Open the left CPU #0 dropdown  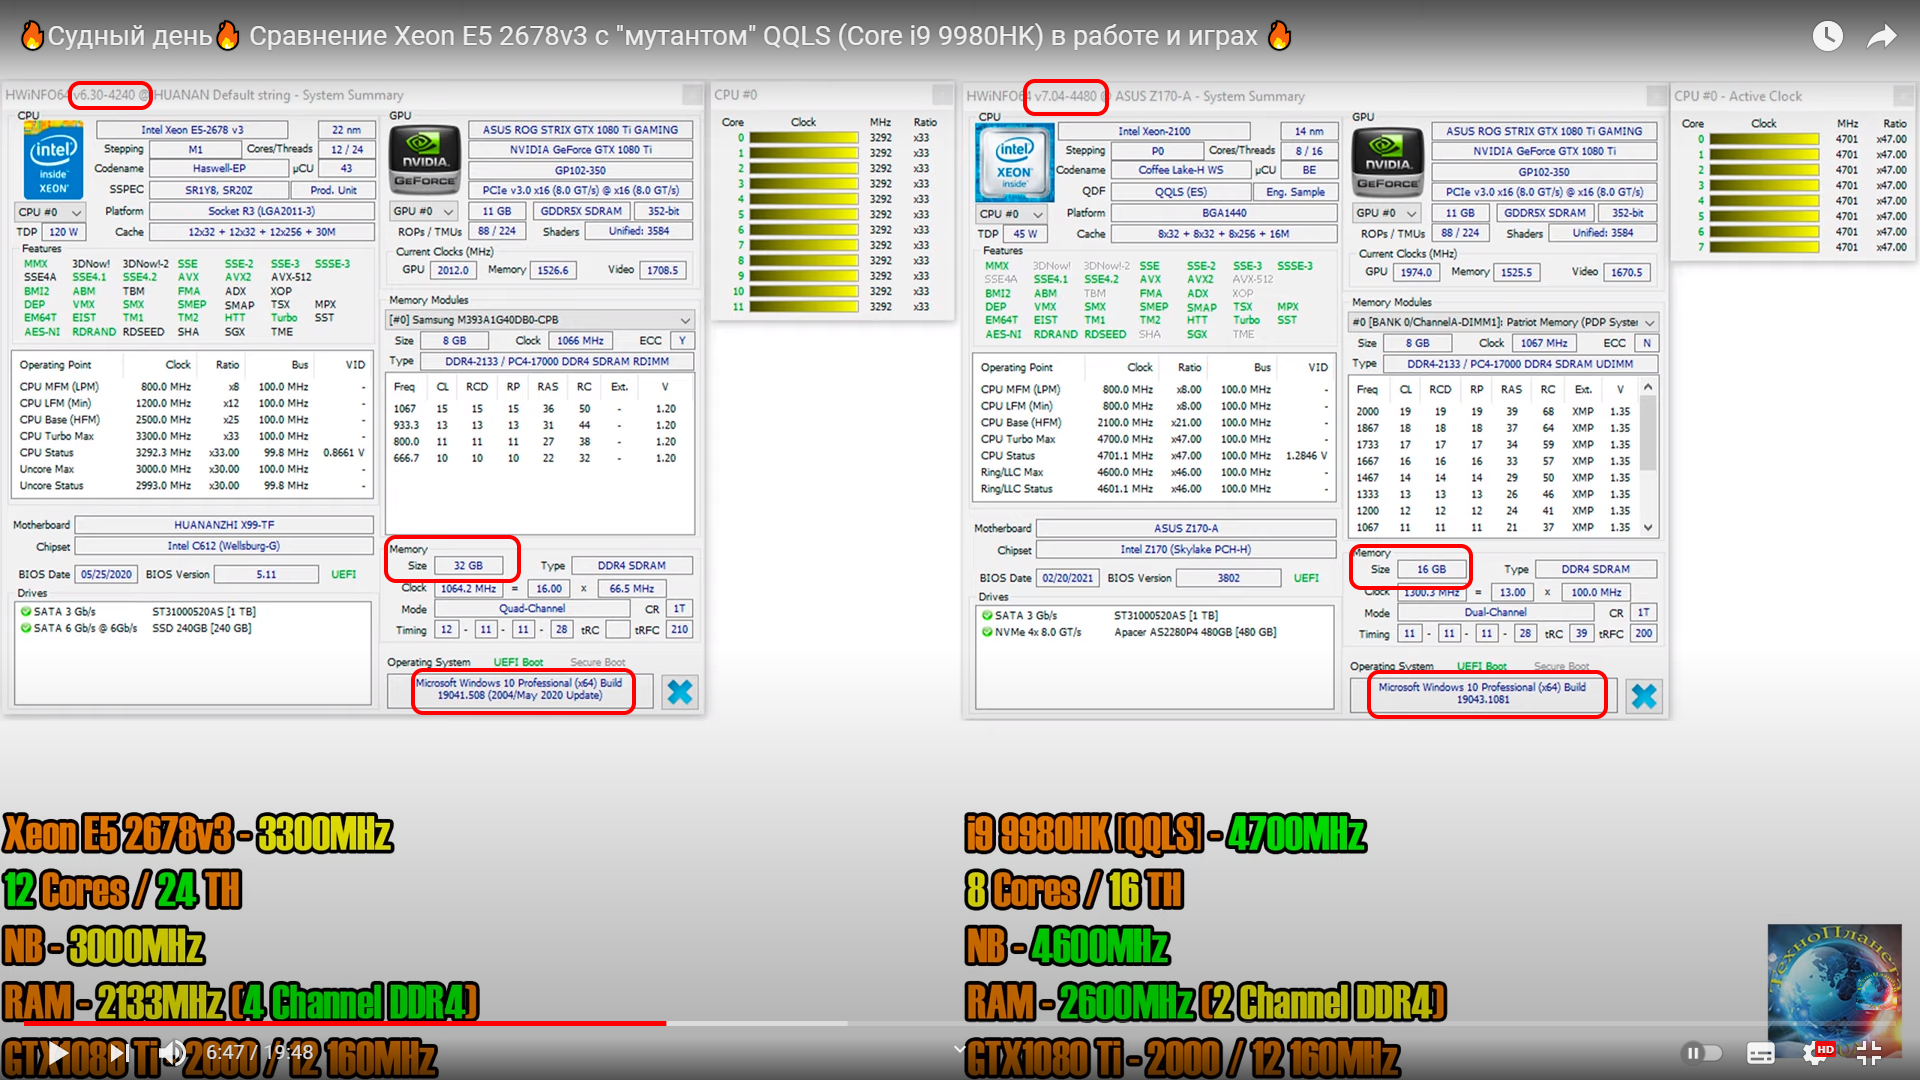50,212
